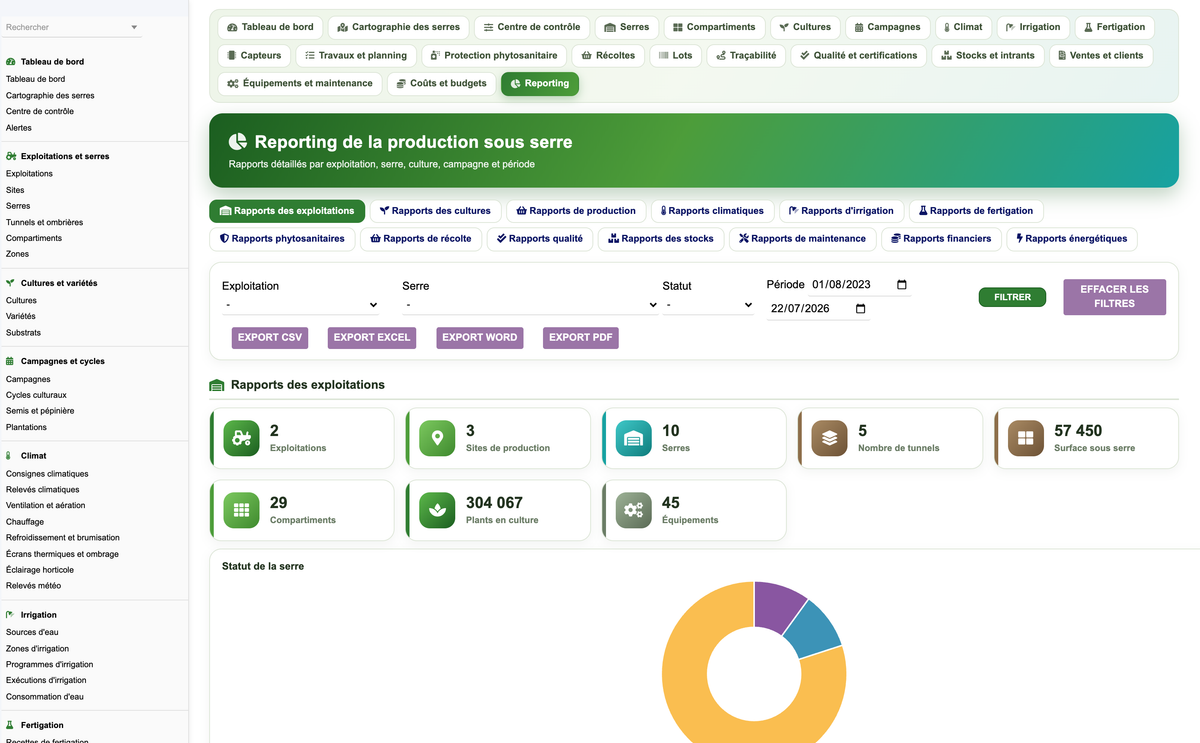Switch to Rapports de production report tab
The height and width of the screenshot is (743, 1200).
576,211
